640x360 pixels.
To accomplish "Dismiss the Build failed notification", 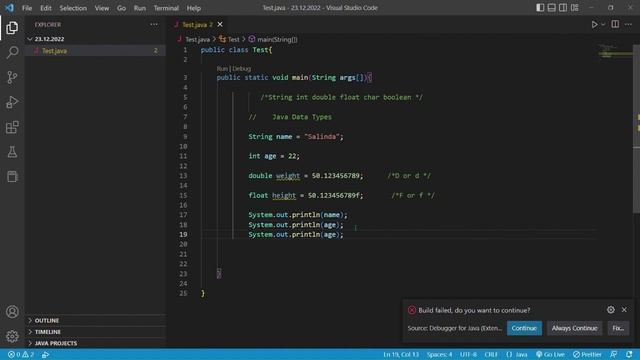I will point(624,310).
